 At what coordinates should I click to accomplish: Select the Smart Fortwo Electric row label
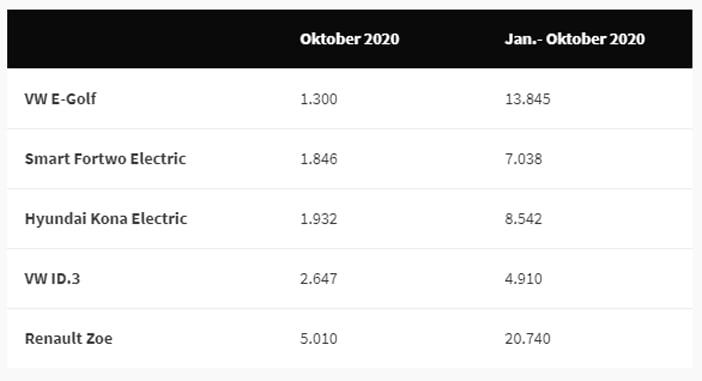pyautogui.click(x=105, y=158)
